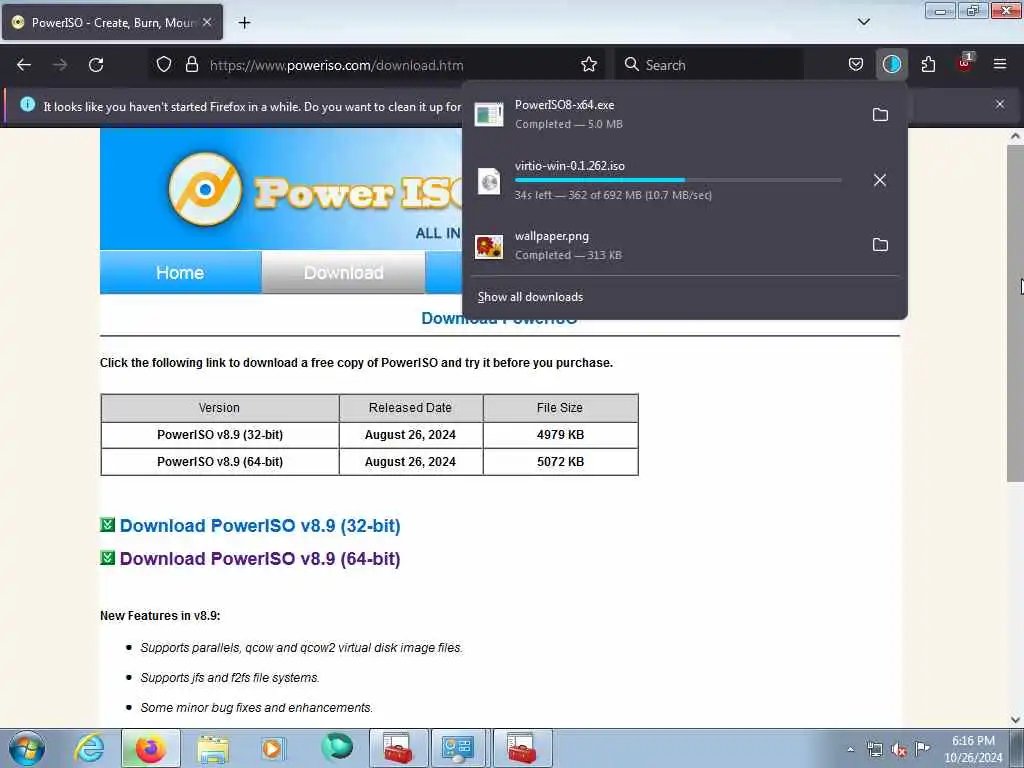The width and height of the screenshot is (1024, 768).
Task: Click the virtio-win-0.1.262.iso file name
Action: coord(569,166)
